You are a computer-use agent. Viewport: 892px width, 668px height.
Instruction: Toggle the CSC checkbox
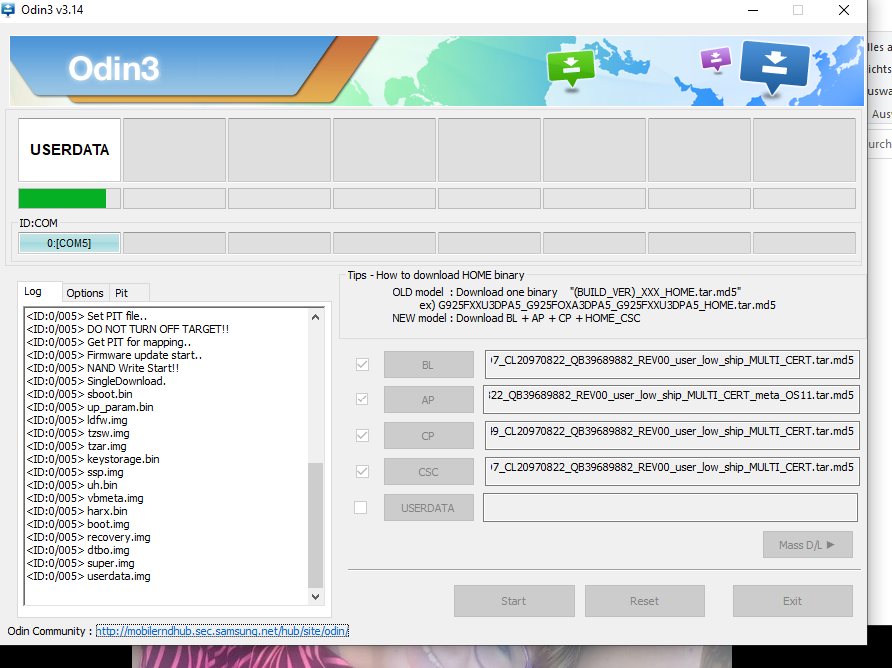coord(362,471)
